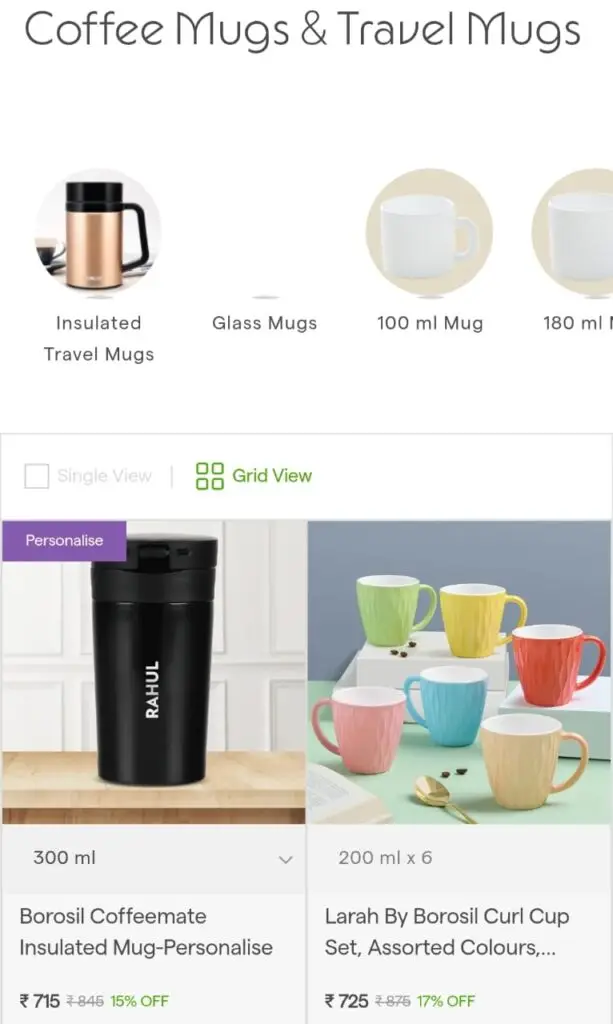This screenshot has height=1024, width=613.
Task: View the black RAHUL insulated mug photo
Action: [x=154, y=672]
